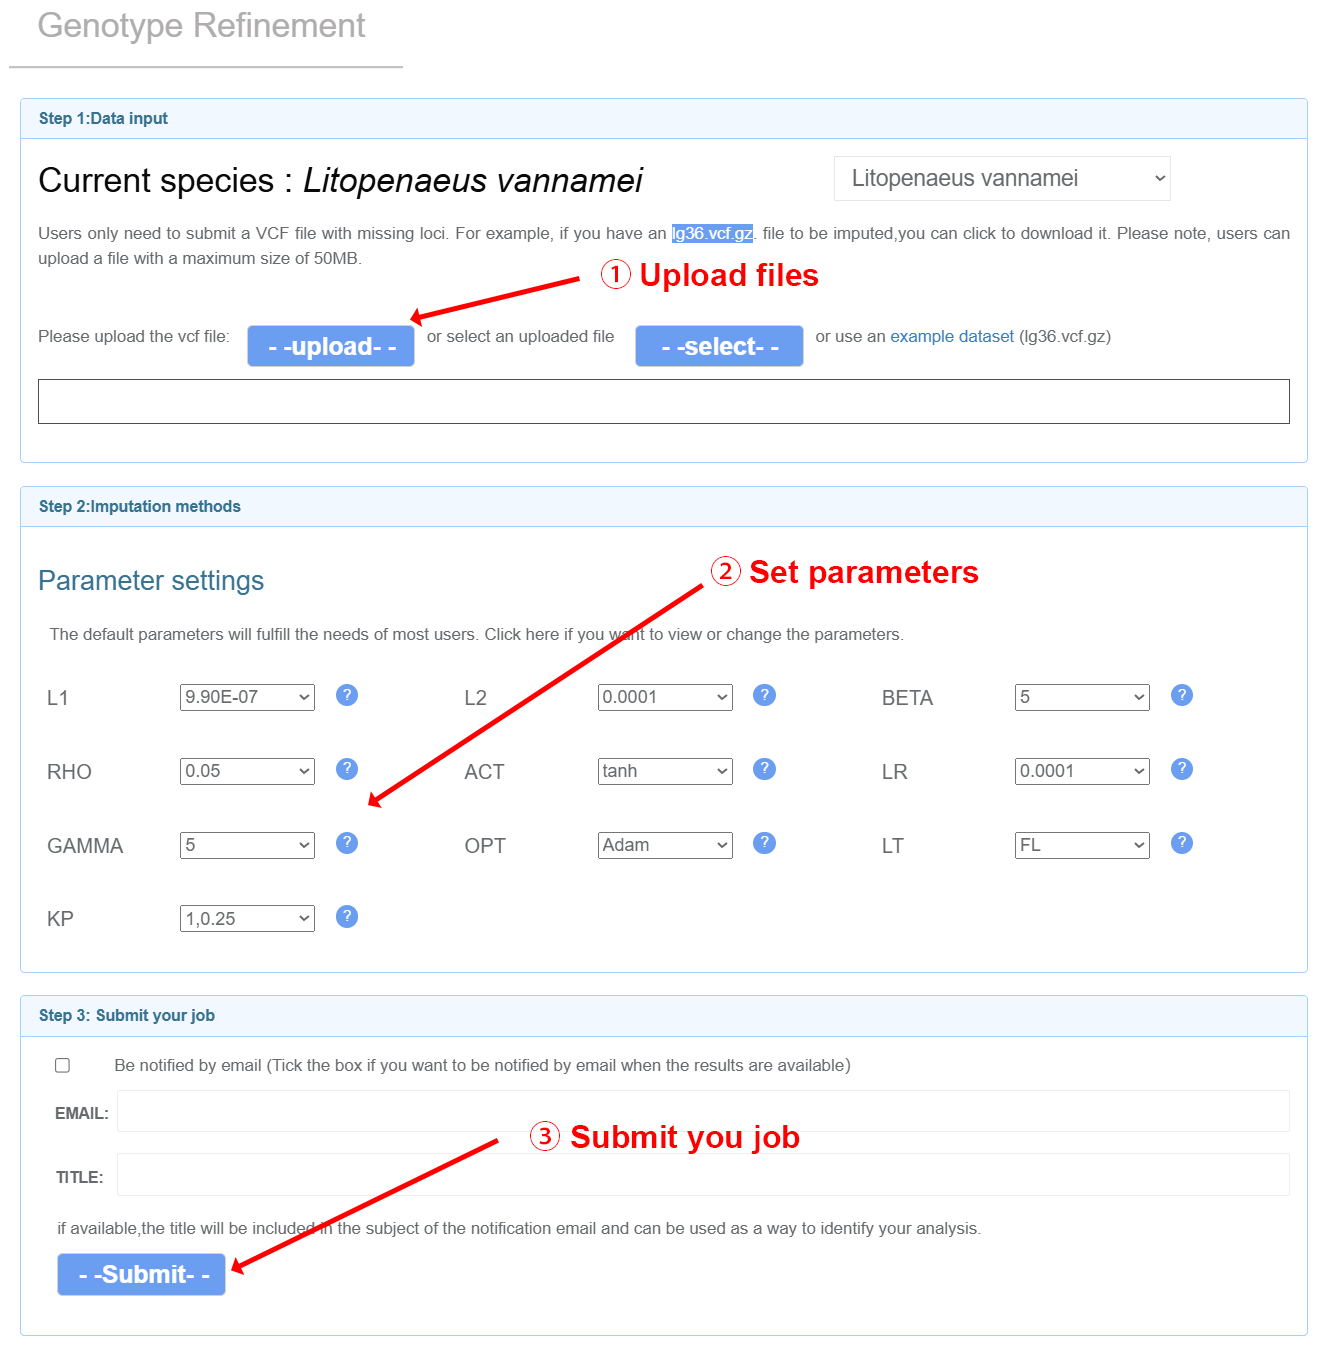Click the select uploaded file button
Screen dimensions: 1329x1351
[x=719, y=346]
